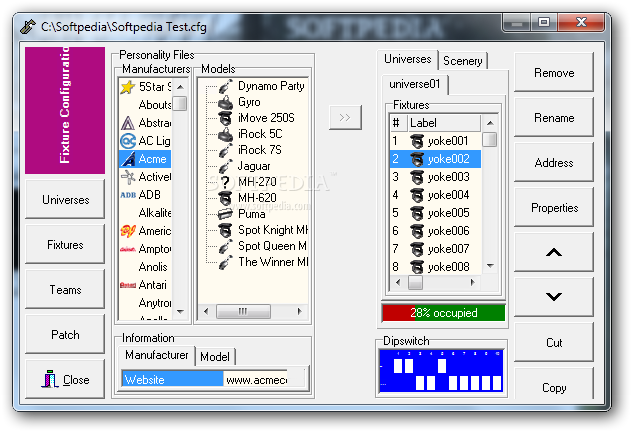This screenshot has width=632, height=432.
Task: Click the Close button with exit icon
Action: pos(65,380)
